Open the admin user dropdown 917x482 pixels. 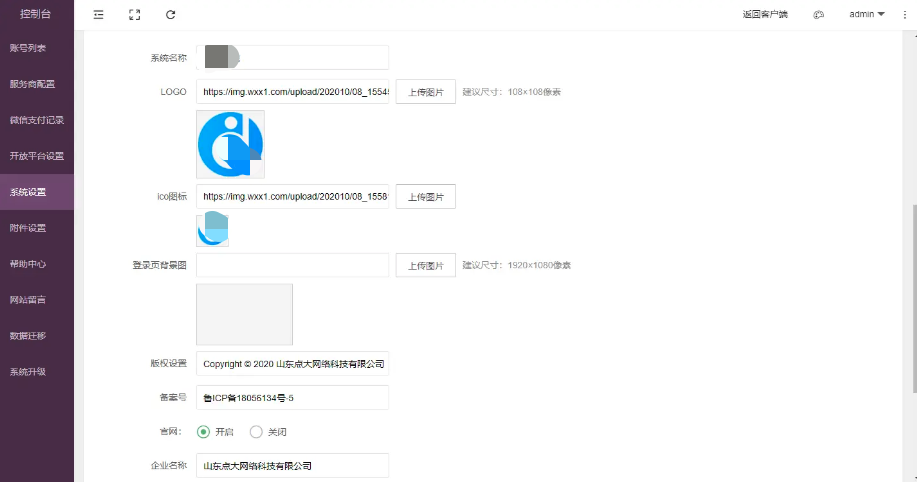click(x=867, y=14)
